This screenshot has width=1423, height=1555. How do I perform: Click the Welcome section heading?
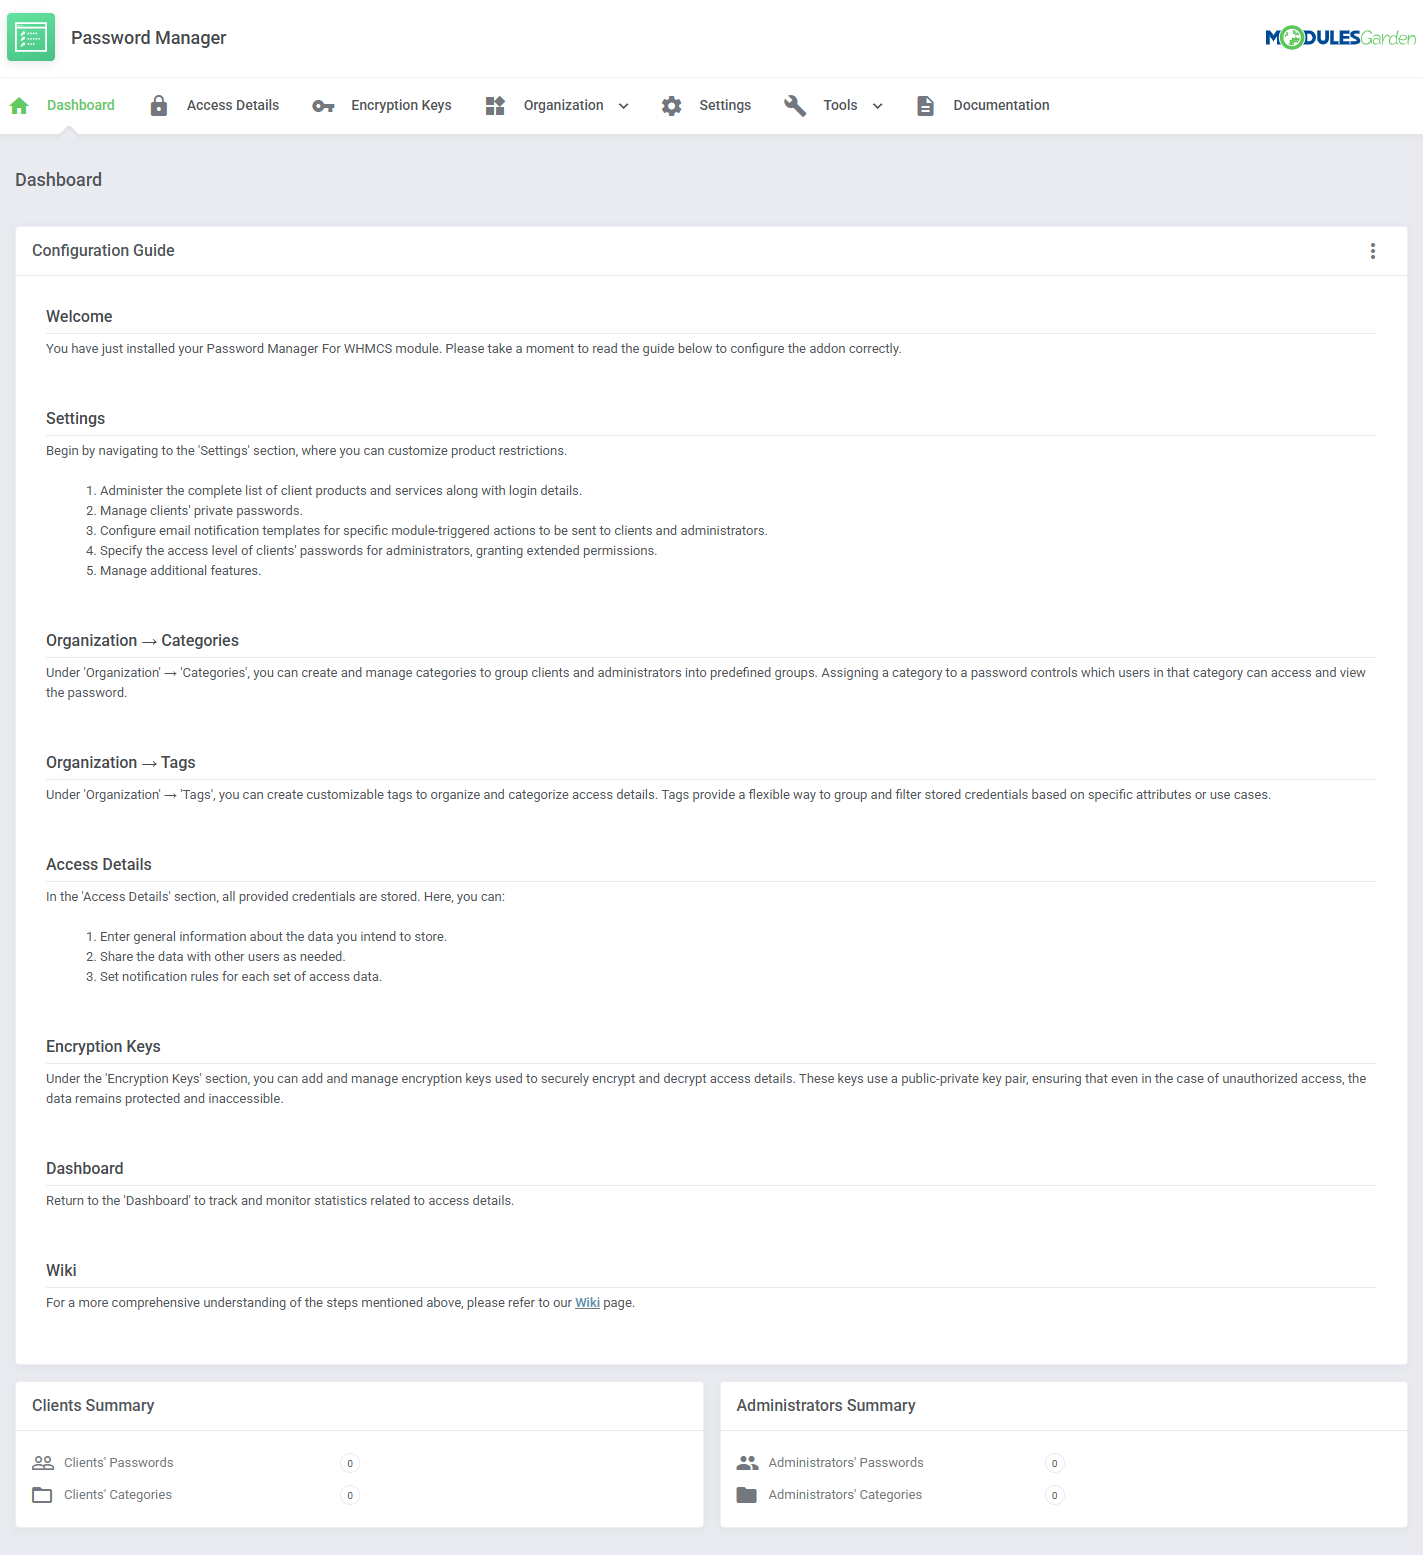click(79, 317)
